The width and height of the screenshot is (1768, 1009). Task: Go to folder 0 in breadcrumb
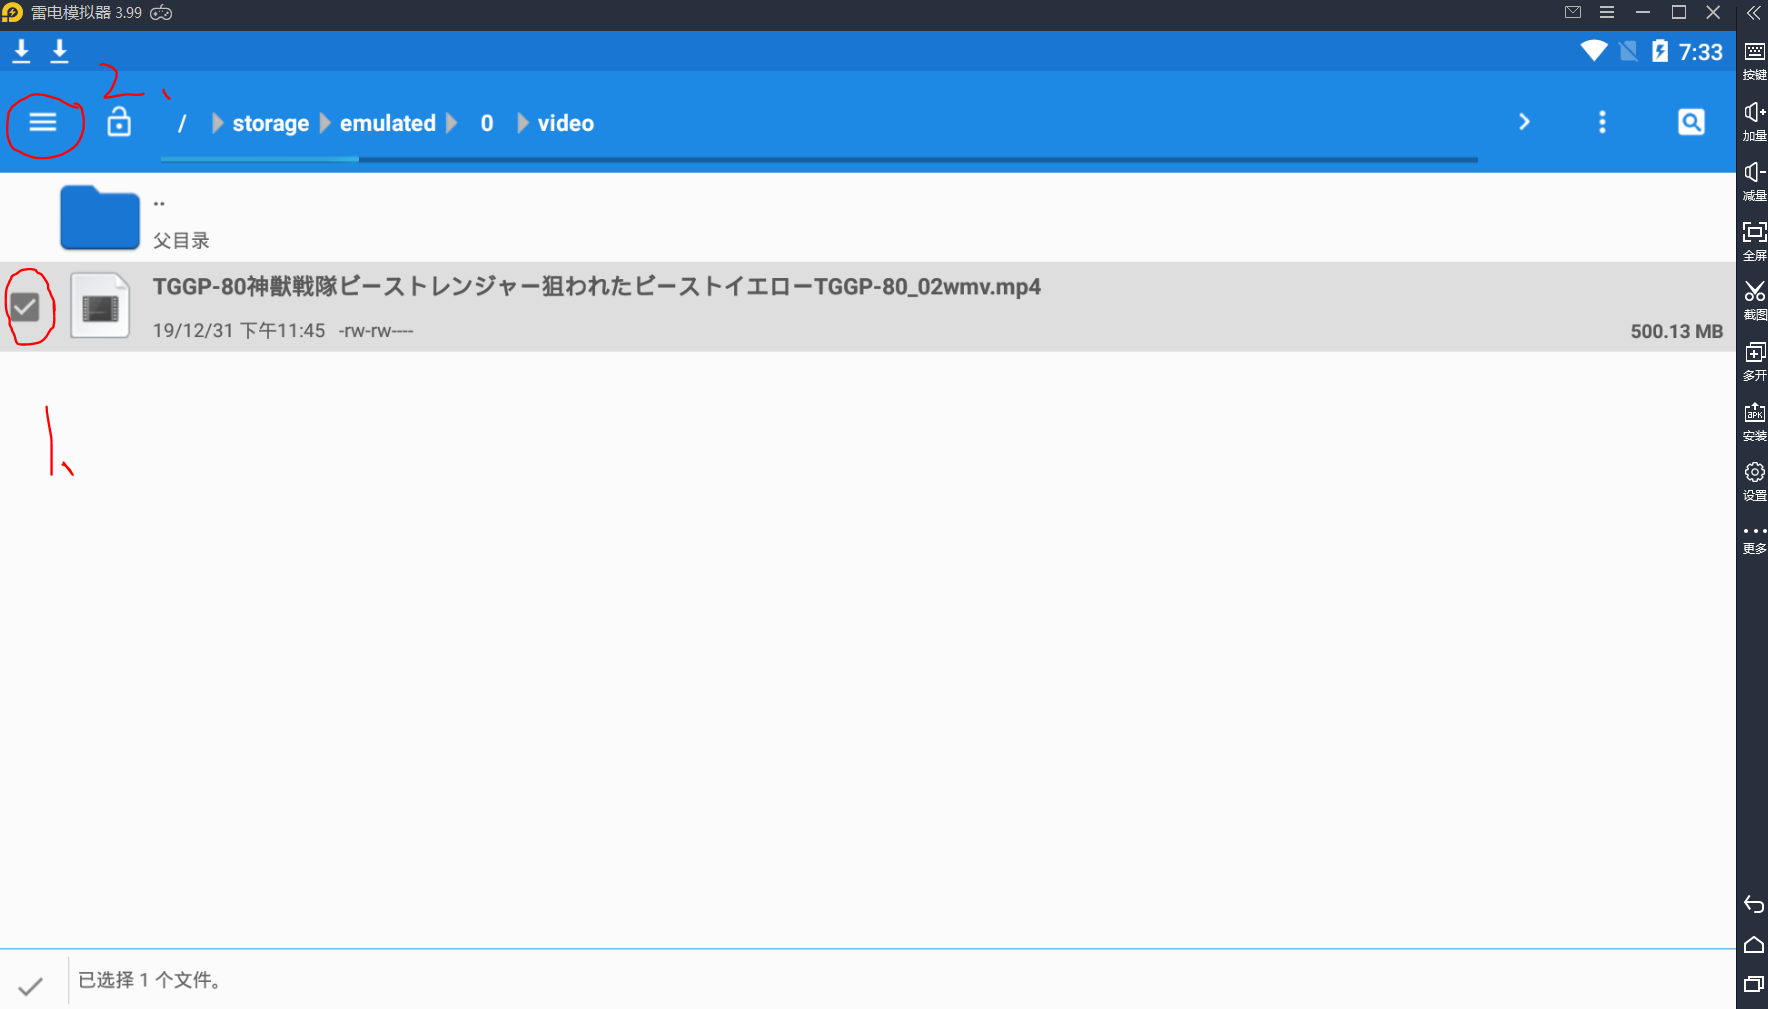point(487,123)
